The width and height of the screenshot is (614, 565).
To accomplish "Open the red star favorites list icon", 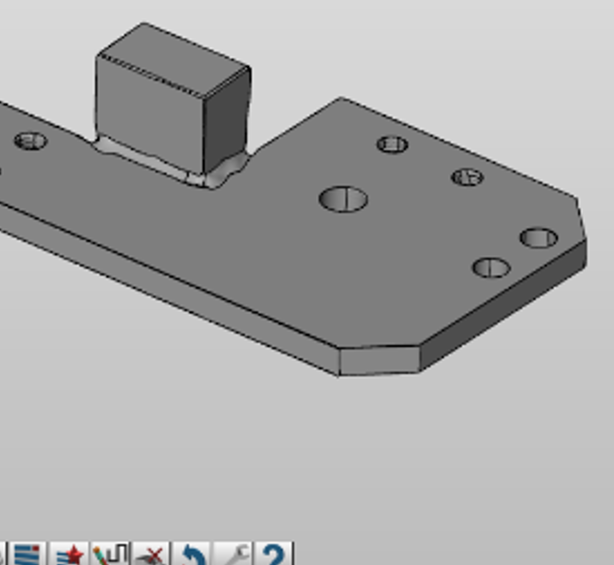I will (71, 554).
